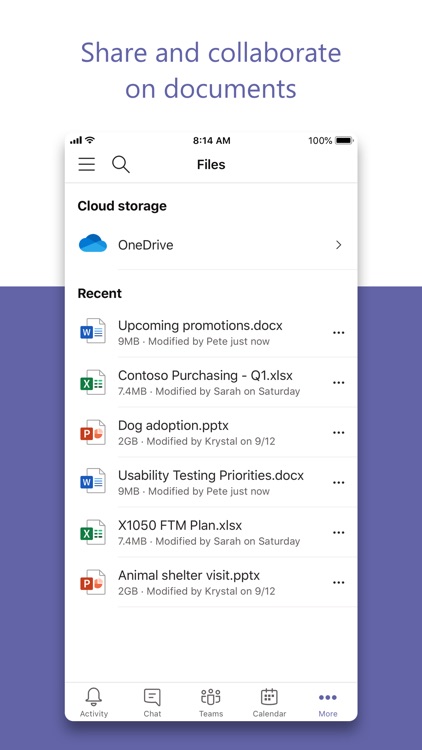422x750 pixels.
Task: Click the Cloud storage heading
Action: pyautogui.click(x=122, y=206)
